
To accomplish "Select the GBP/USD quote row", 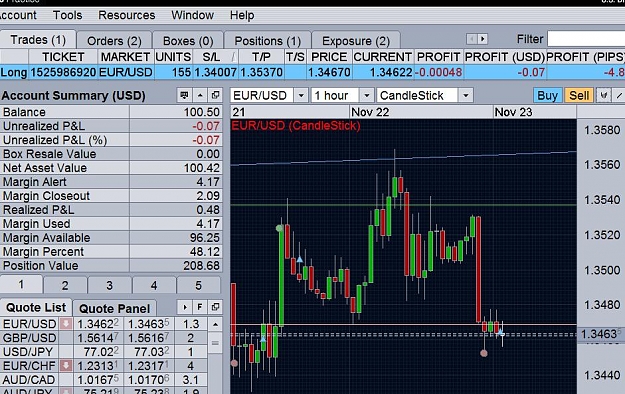I will [104, 338].
